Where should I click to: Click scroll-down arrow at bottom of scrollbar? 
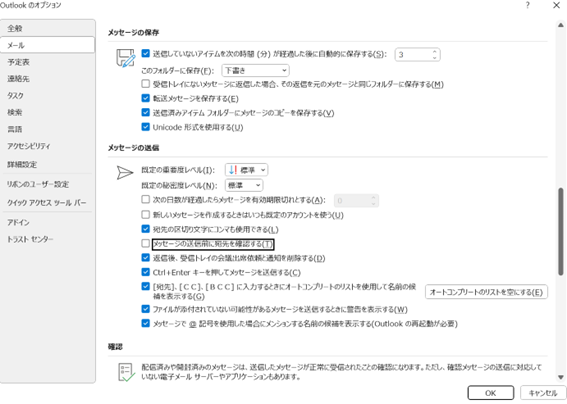[560, 377]
